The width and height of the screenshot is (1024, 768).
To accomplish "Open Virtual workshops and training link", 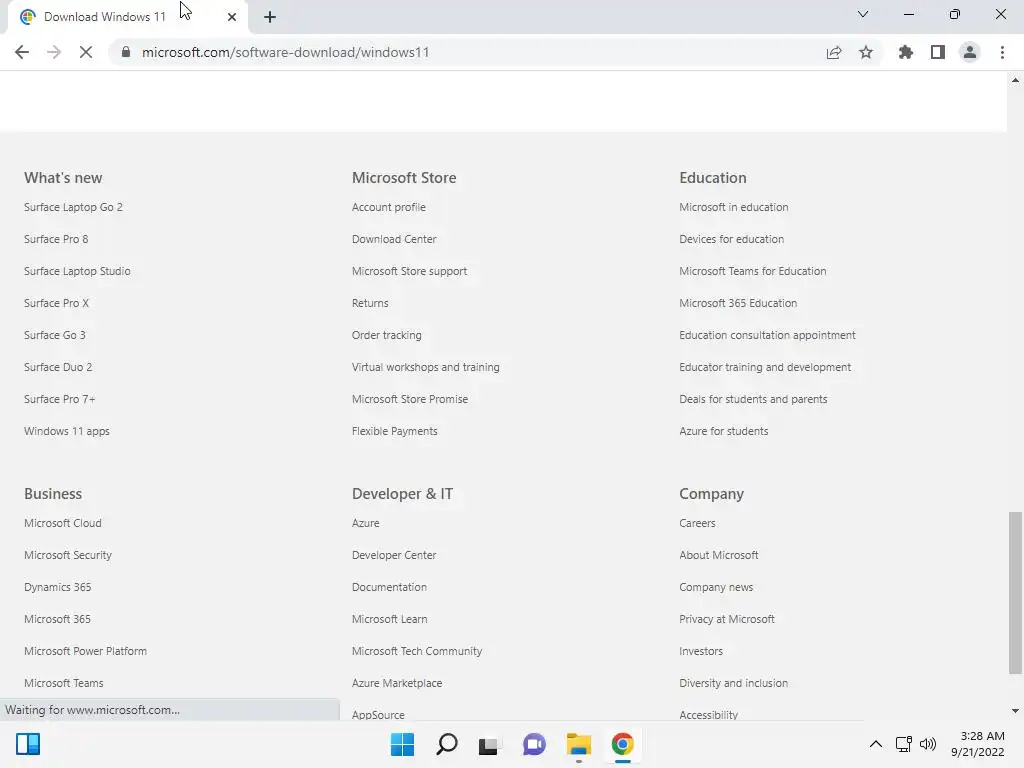I will coord(426,367).
